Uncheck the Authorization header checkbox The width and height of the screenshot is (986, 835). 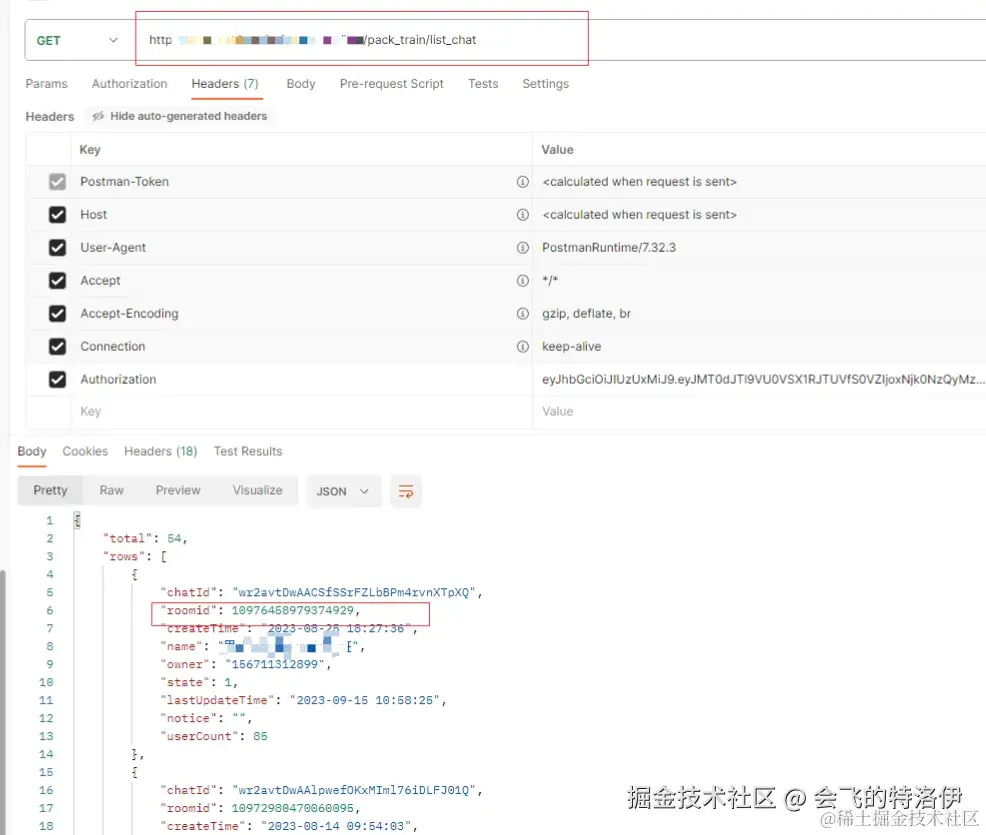point(57,379)
